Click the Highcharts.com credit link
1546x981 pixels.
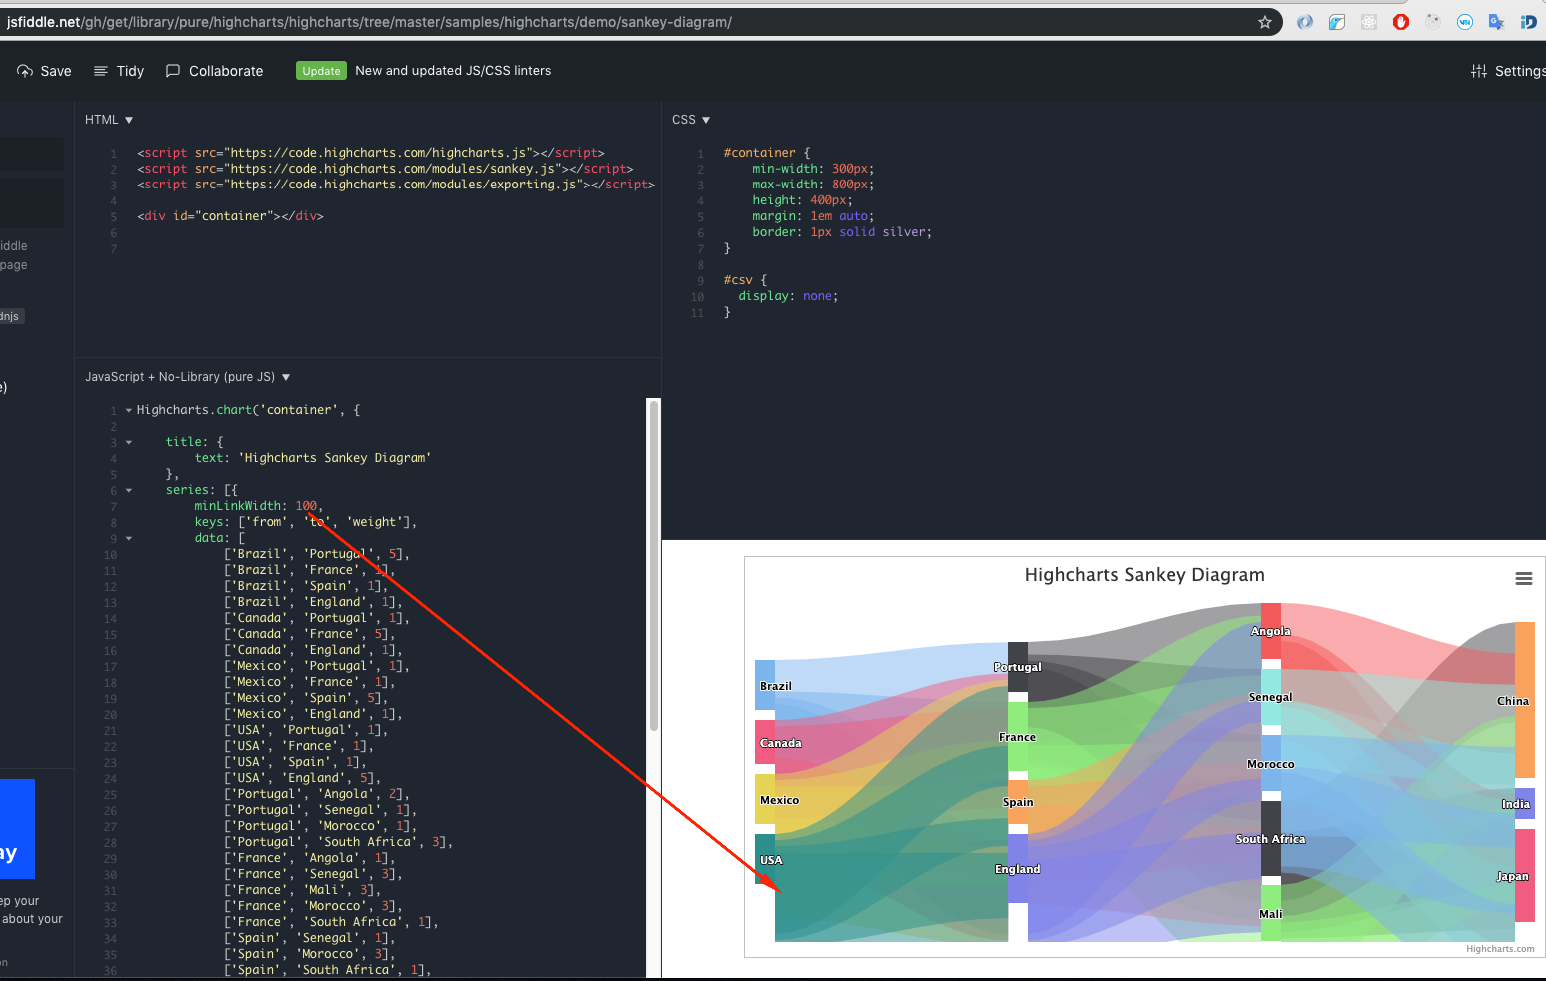(1499, 948)
